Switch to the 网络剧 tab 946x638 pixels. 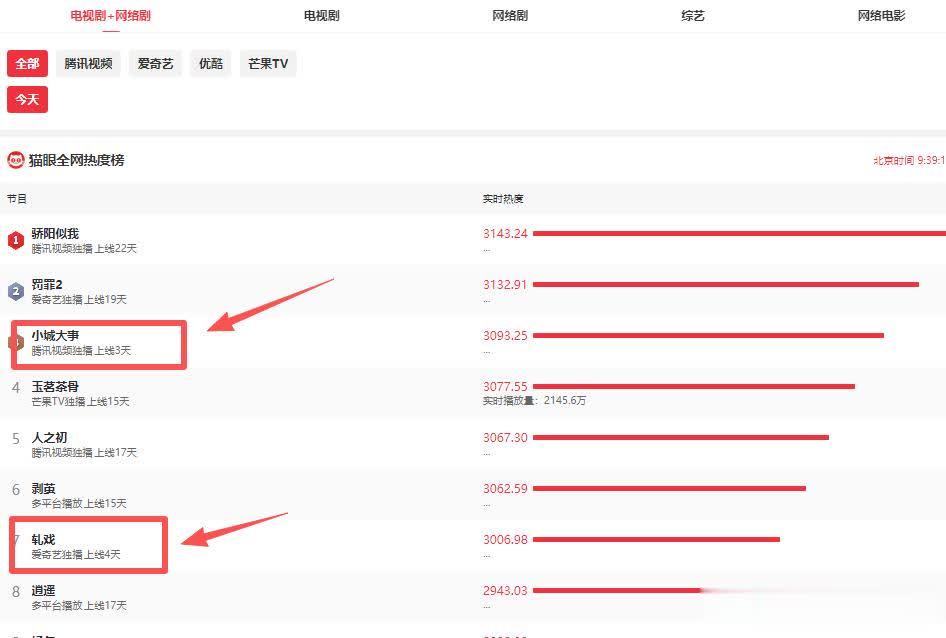pyautogui.click(x=510, y=16)
